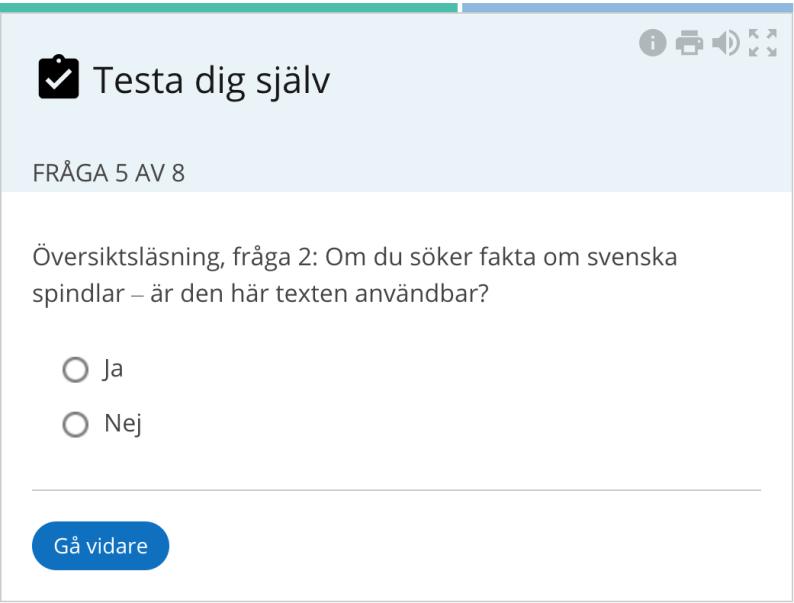Click the clipboard checkmark icon
Viewport: 794px width, 603px height.
(x=59, y=76)
